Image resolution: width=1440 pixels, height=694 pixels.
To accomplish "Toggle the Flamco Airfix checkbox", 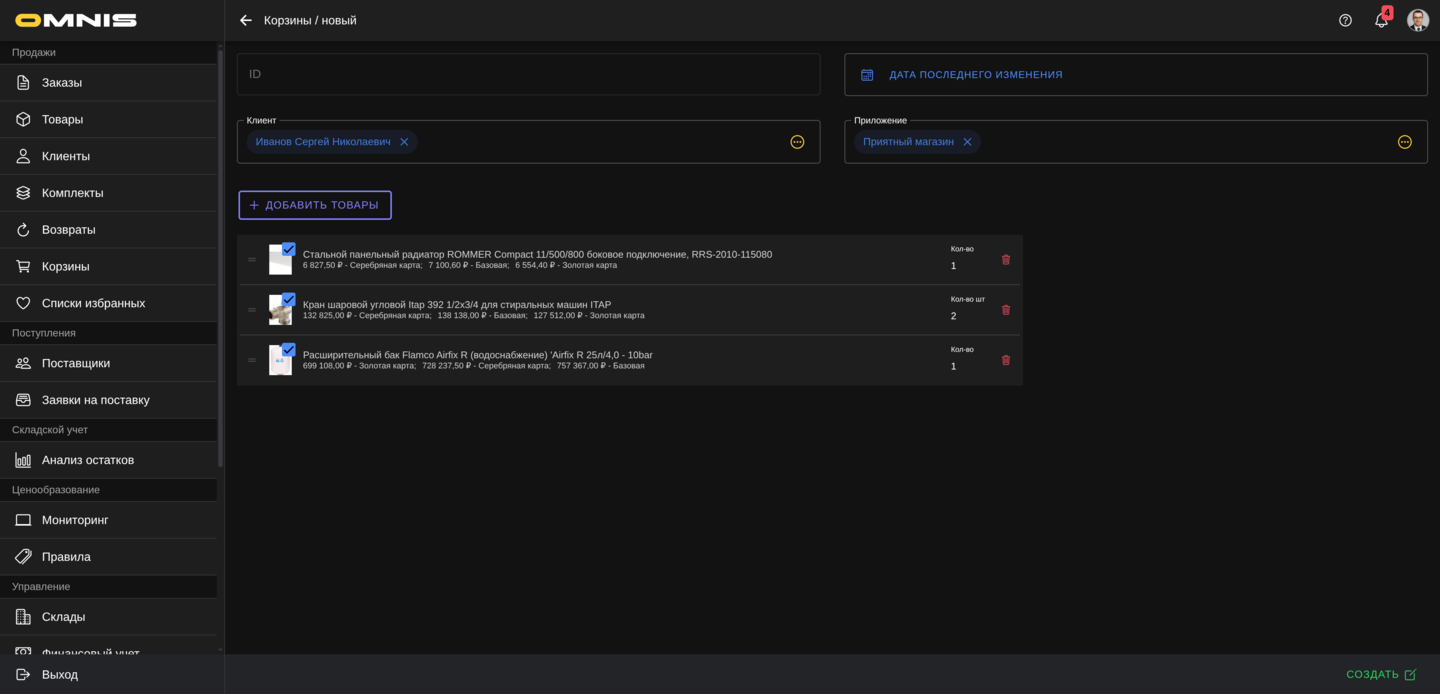I will (288, 349).
